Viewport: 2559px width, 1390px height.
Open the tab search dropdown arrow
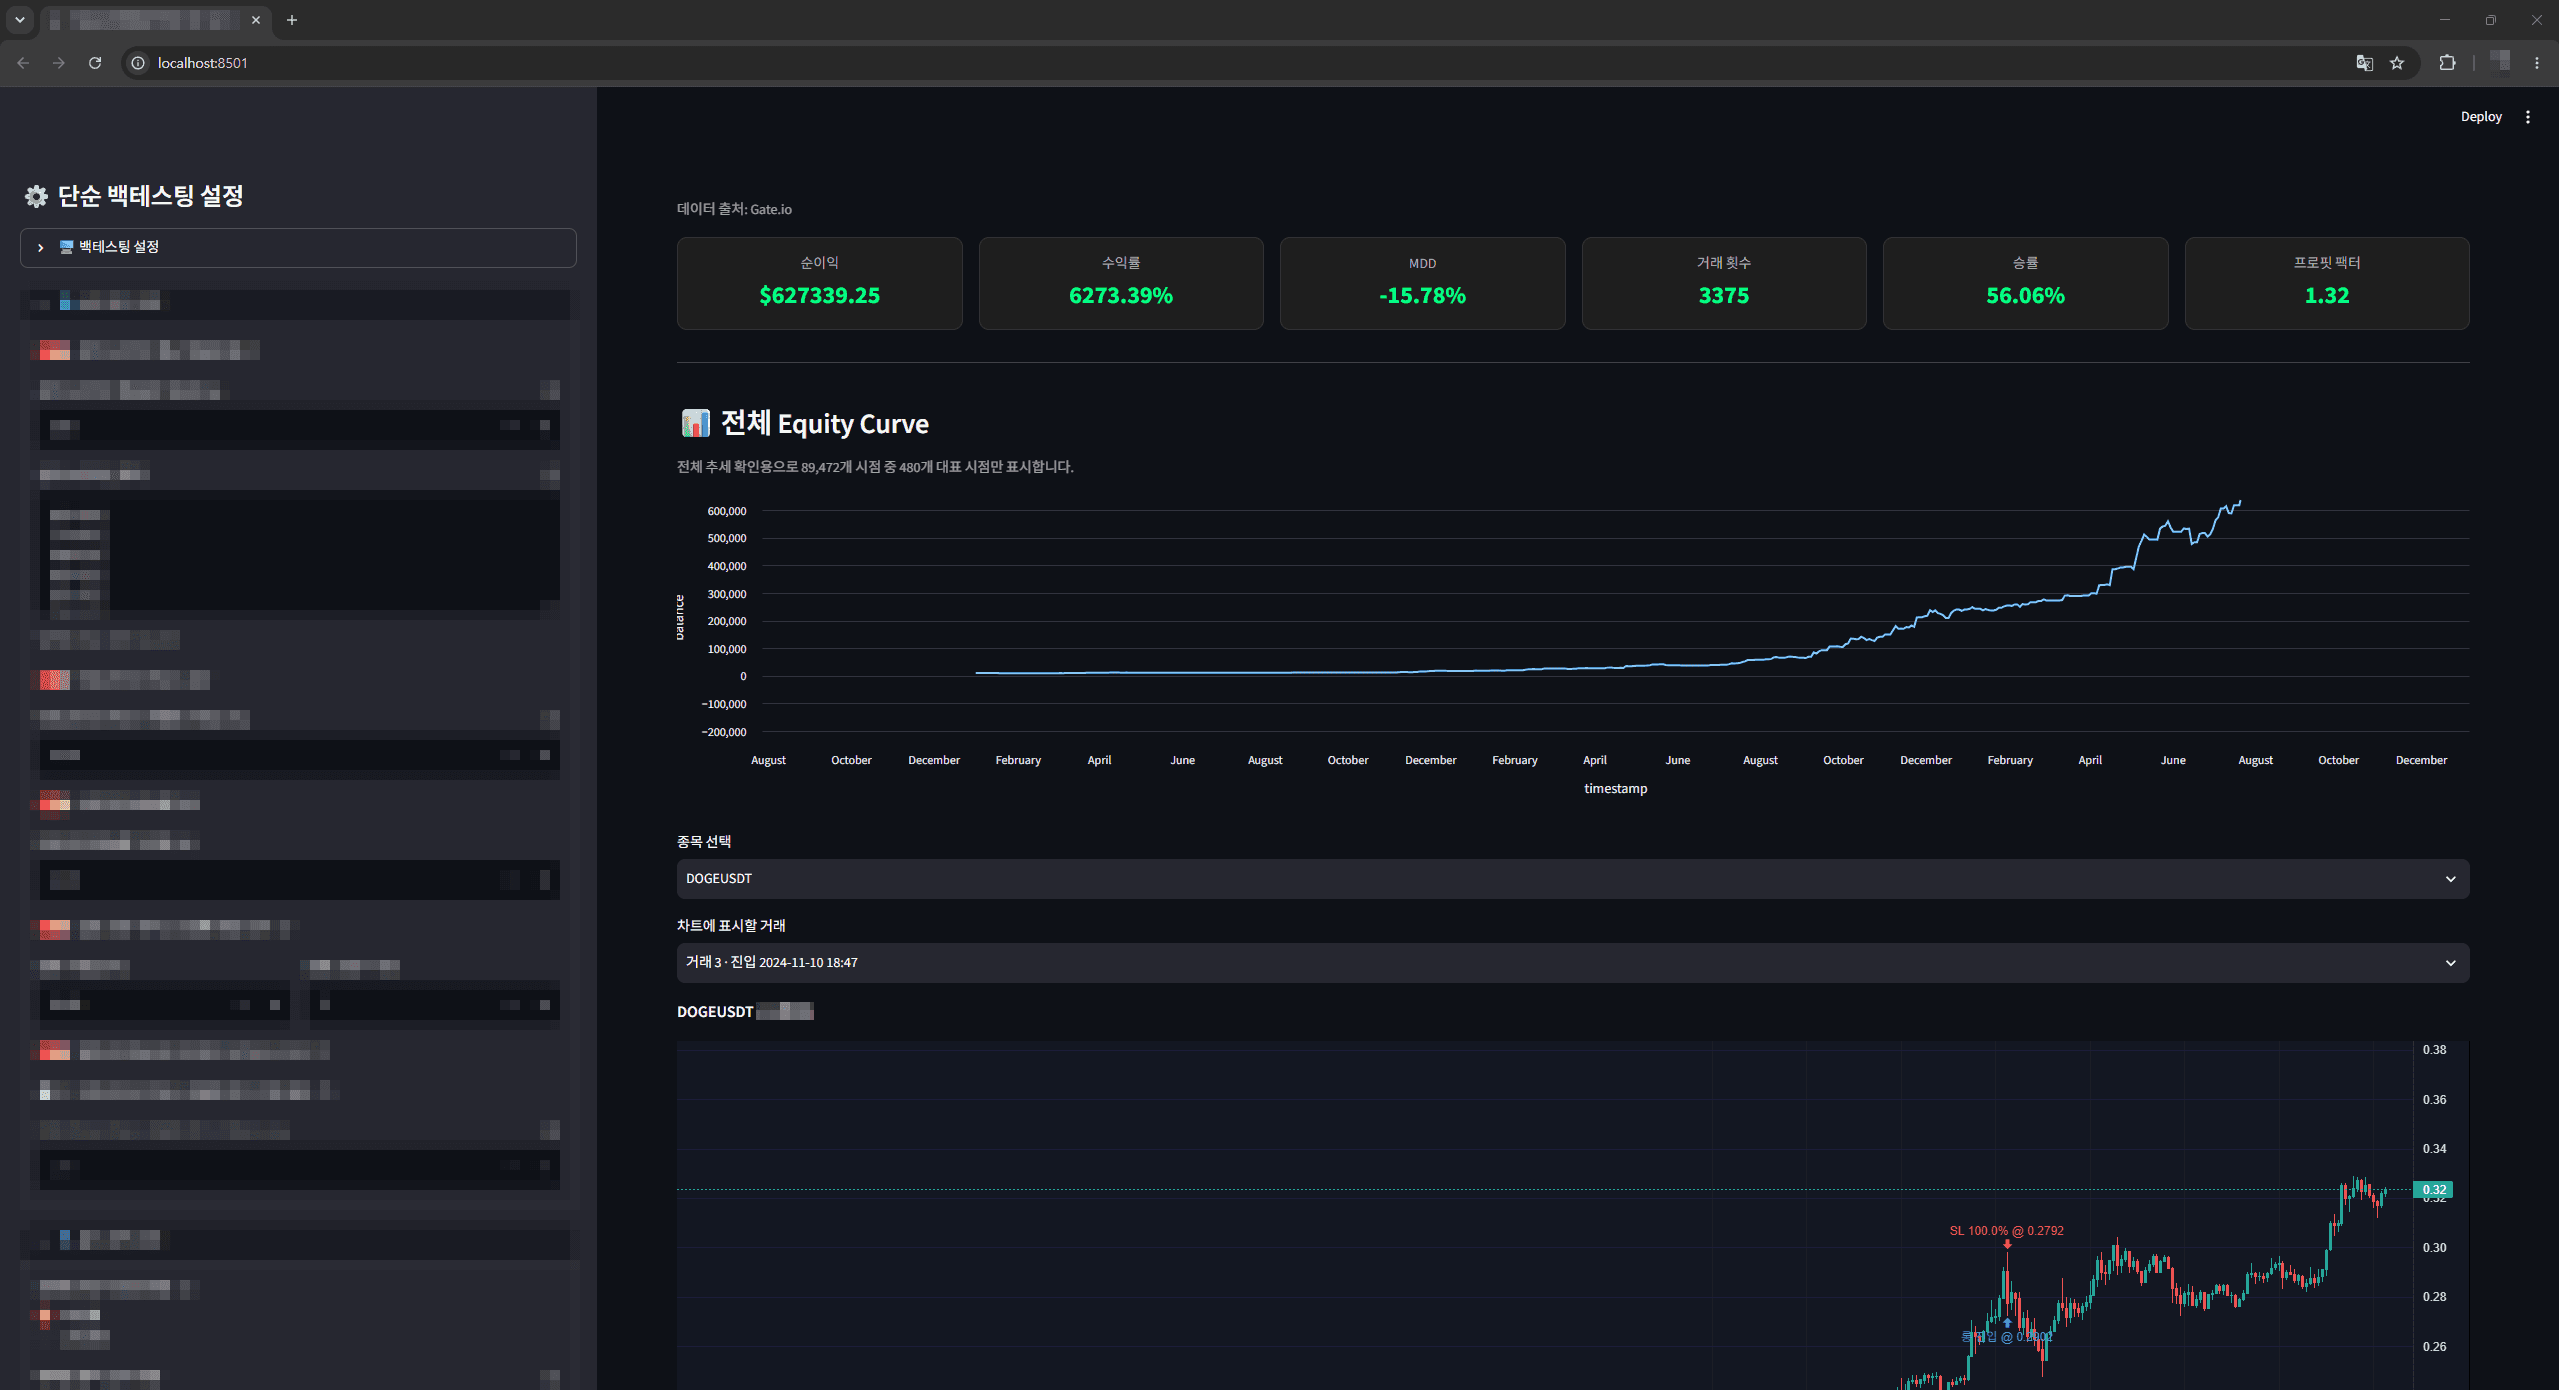point(19,20)
